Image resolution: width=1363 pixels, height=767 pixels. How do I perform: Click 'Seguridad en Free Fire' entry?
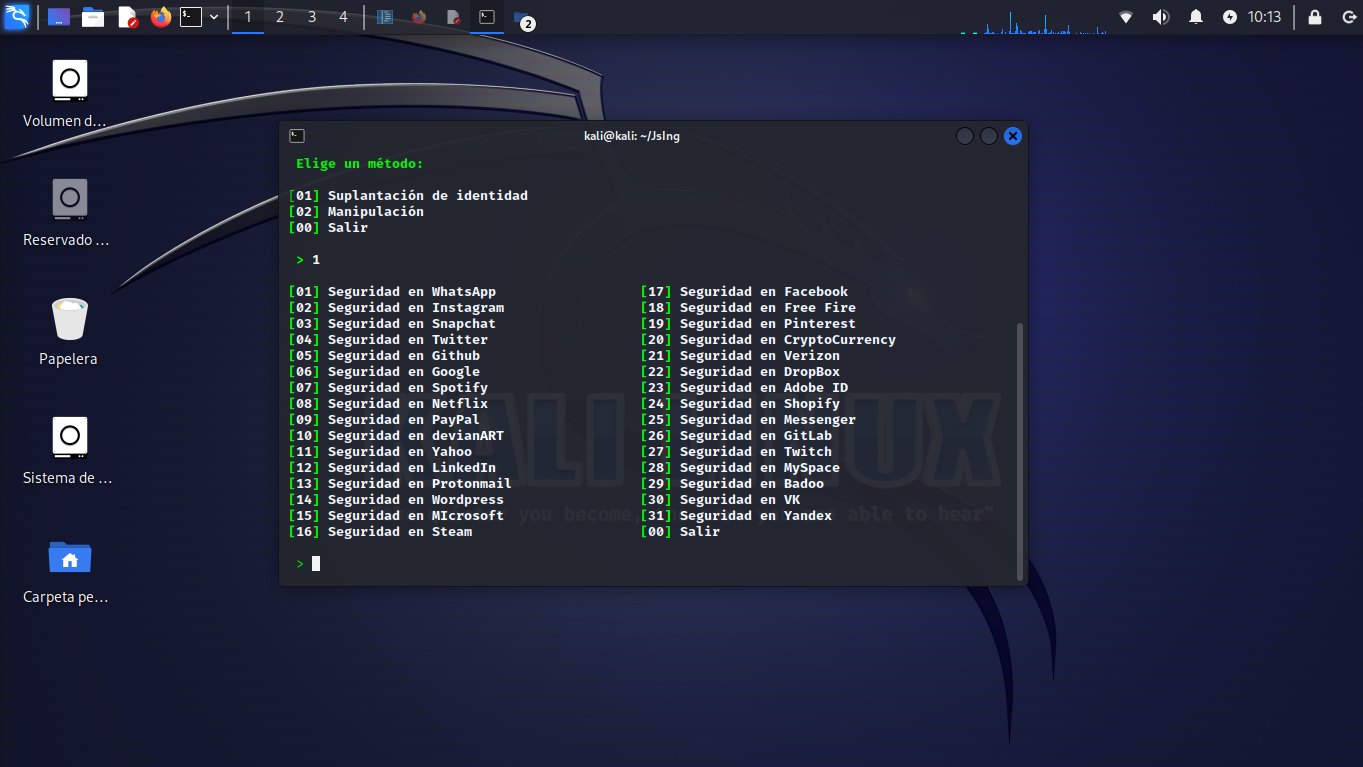click(x=768, y=308)
